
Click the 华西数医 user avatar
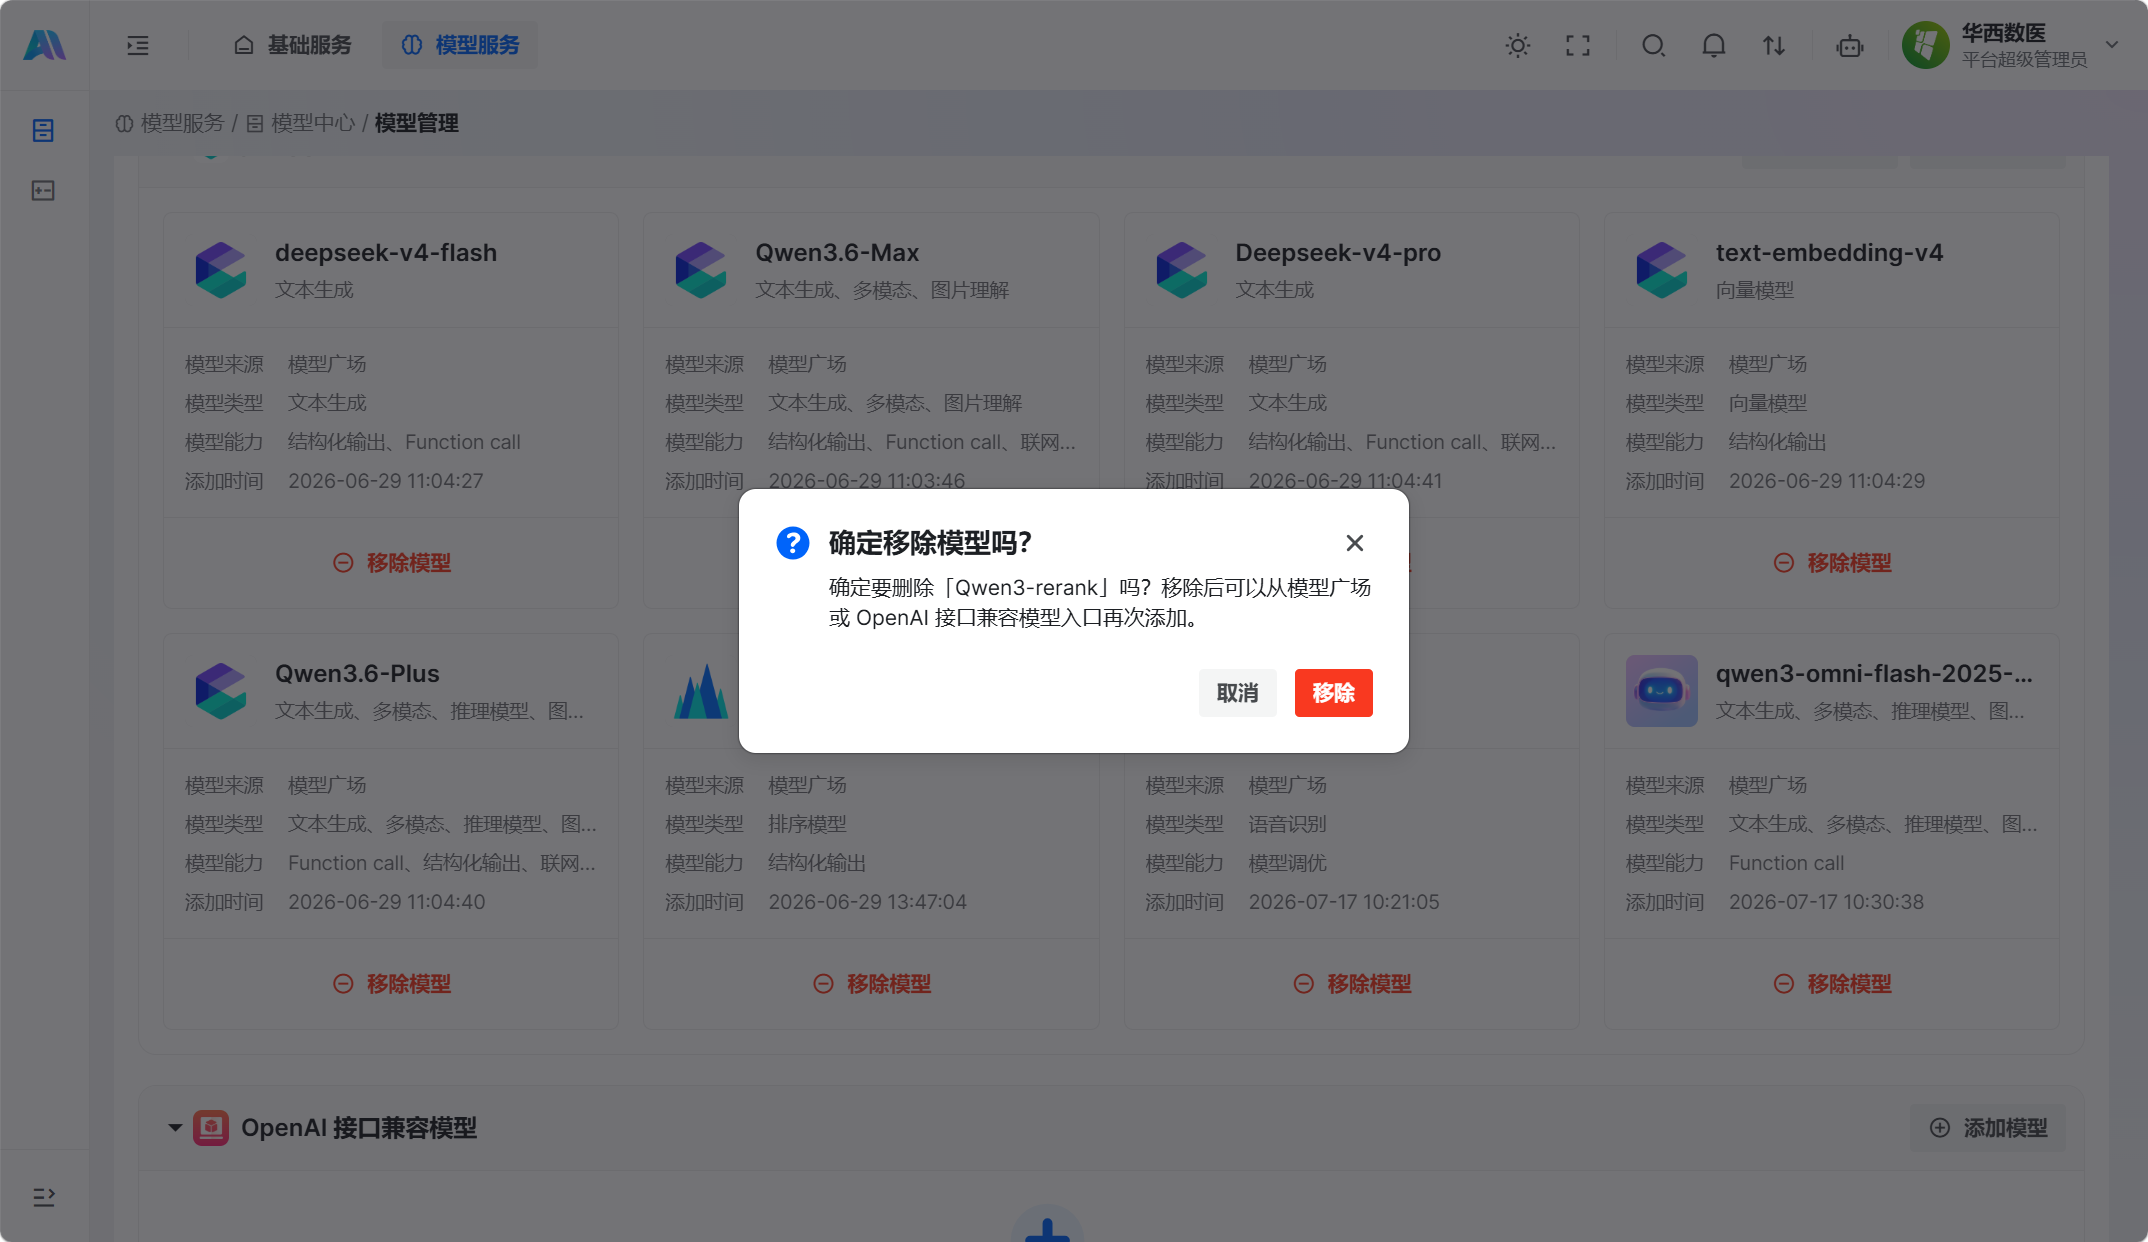click(x=1926, y=45)
